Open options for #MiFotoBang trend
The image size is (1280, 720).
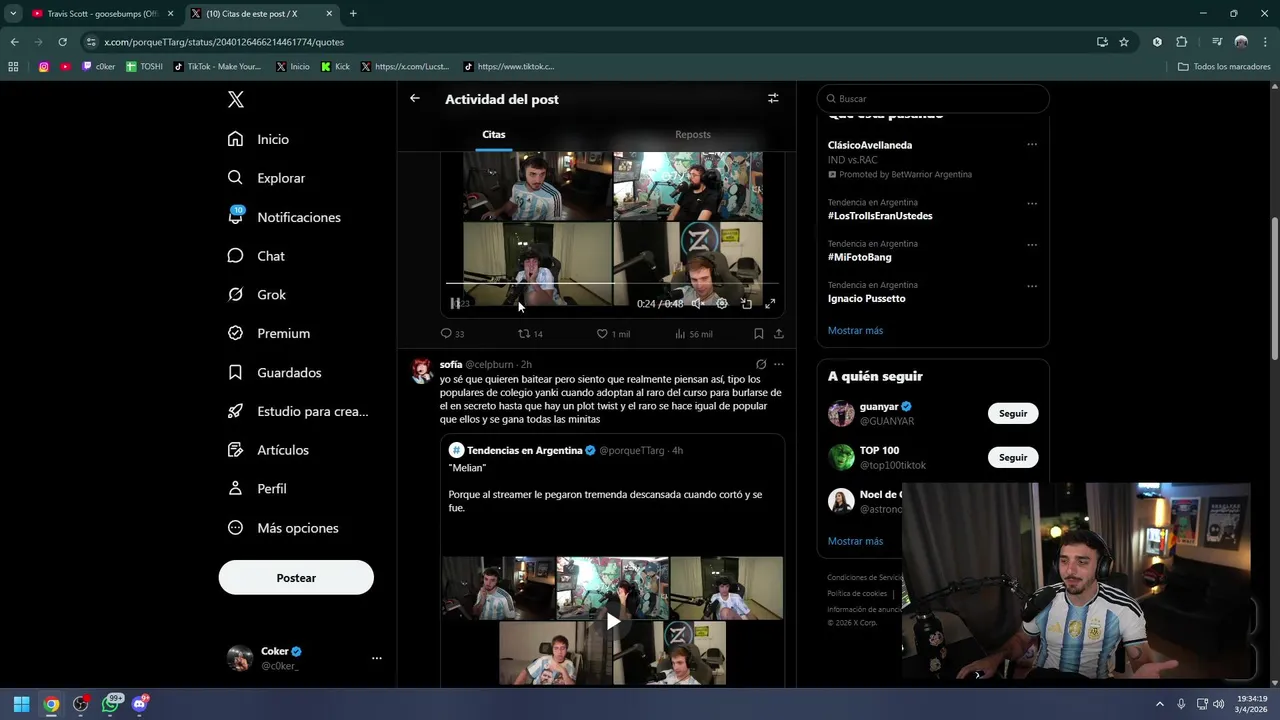click(x=1032, y=244)
